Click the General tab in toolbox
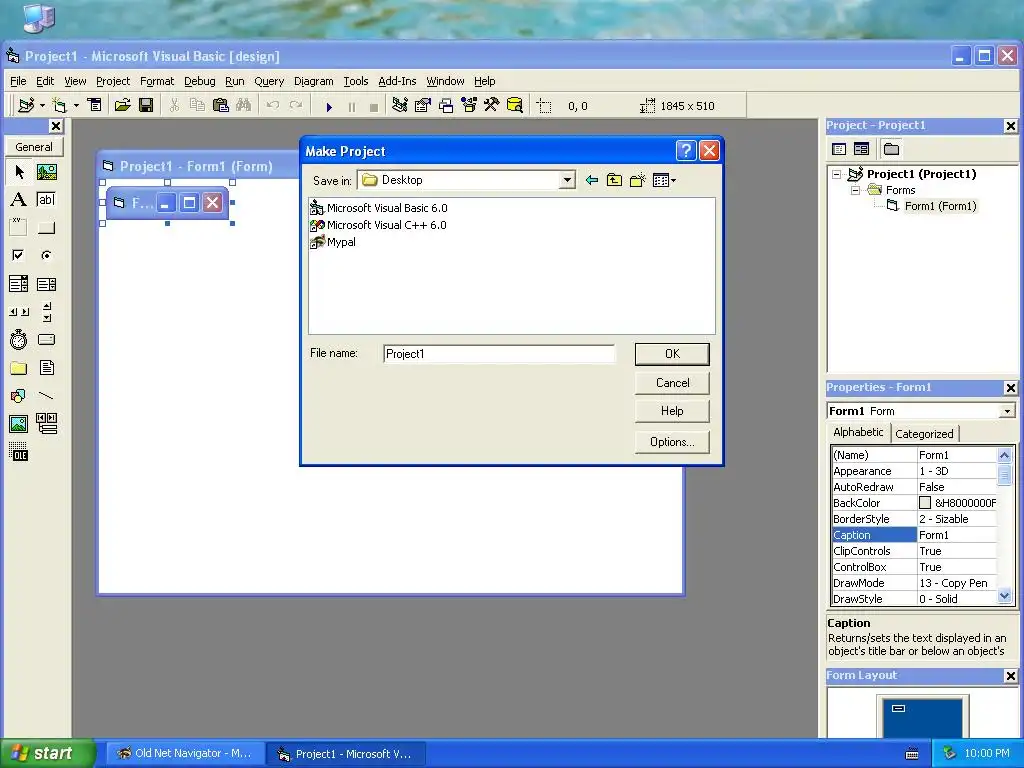 [34, 147]
